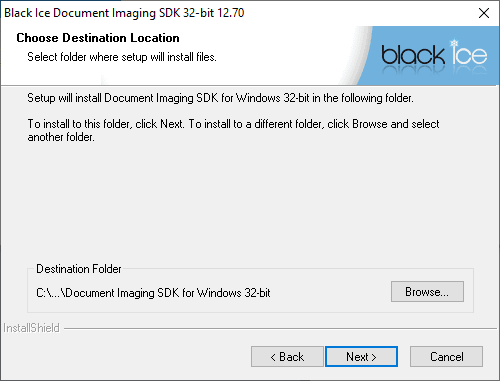Click the Next > button
500x381 pixels.
click(x=361, y=357)
